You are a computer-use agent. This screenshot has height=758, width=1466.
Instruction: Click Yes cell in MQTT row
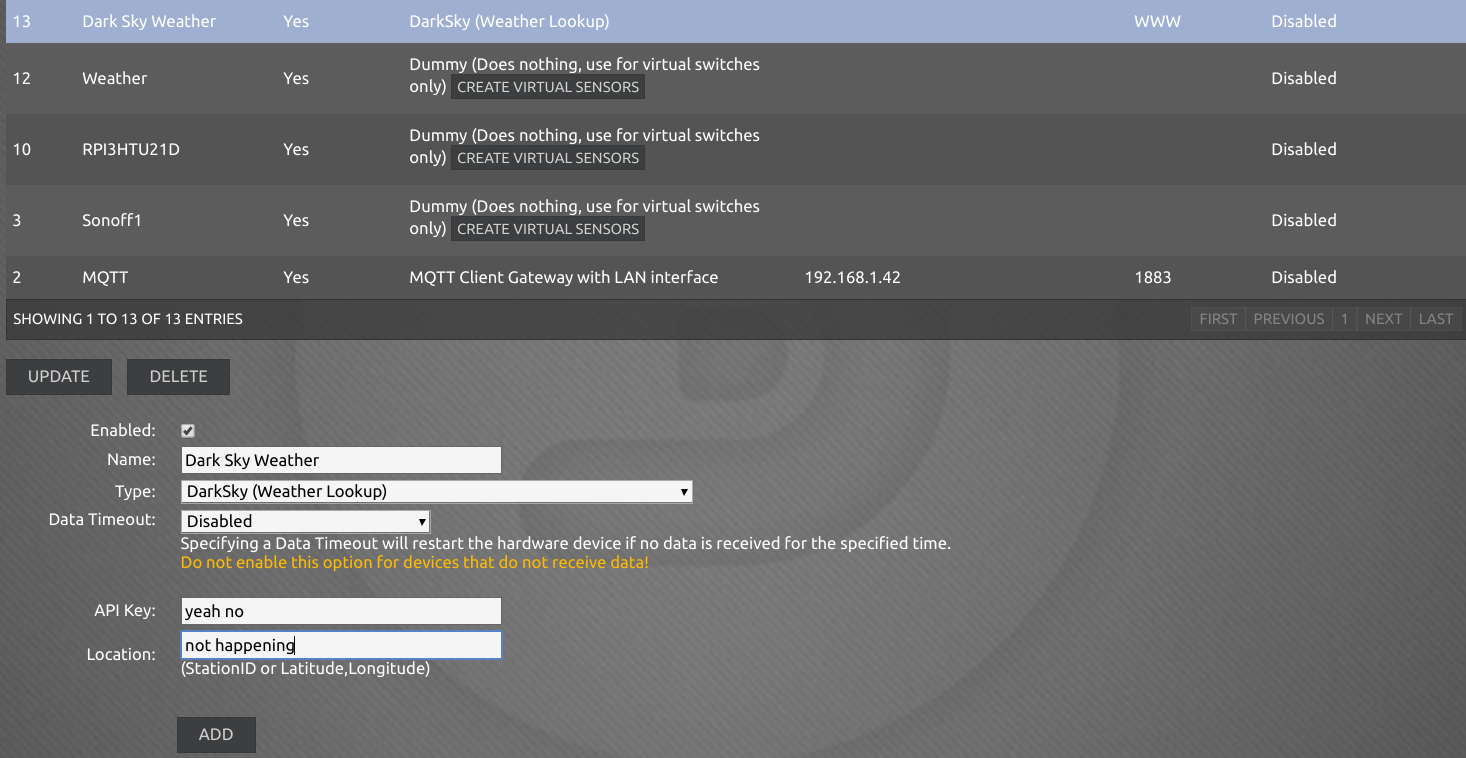[x=296, y=277]
